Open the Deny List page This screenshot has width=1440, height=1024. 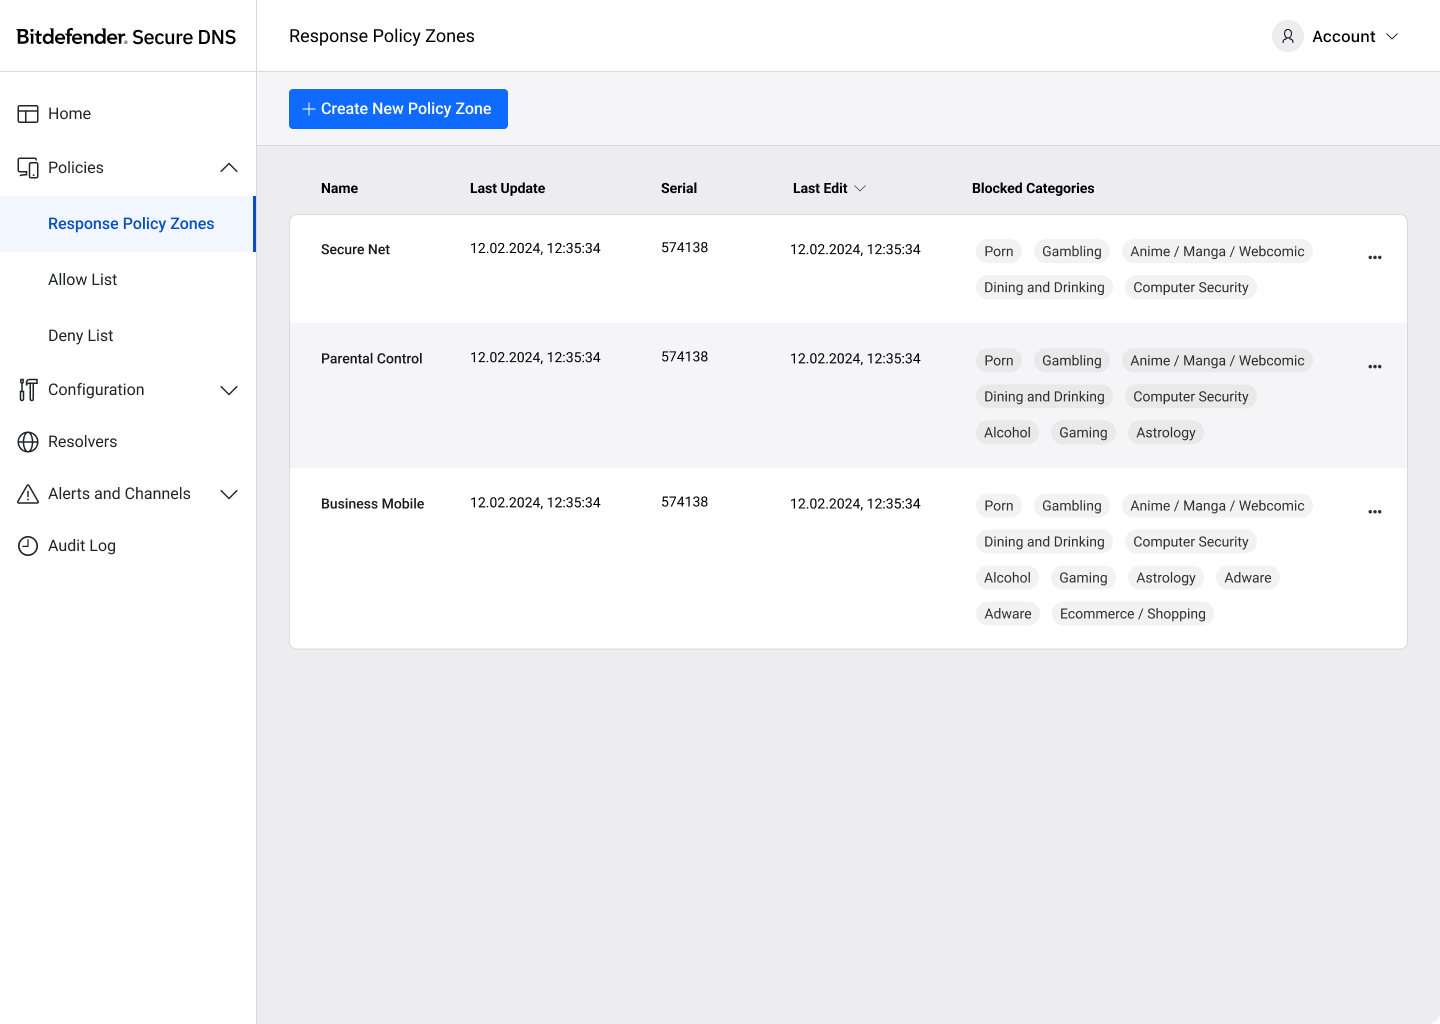coord(128,336)
